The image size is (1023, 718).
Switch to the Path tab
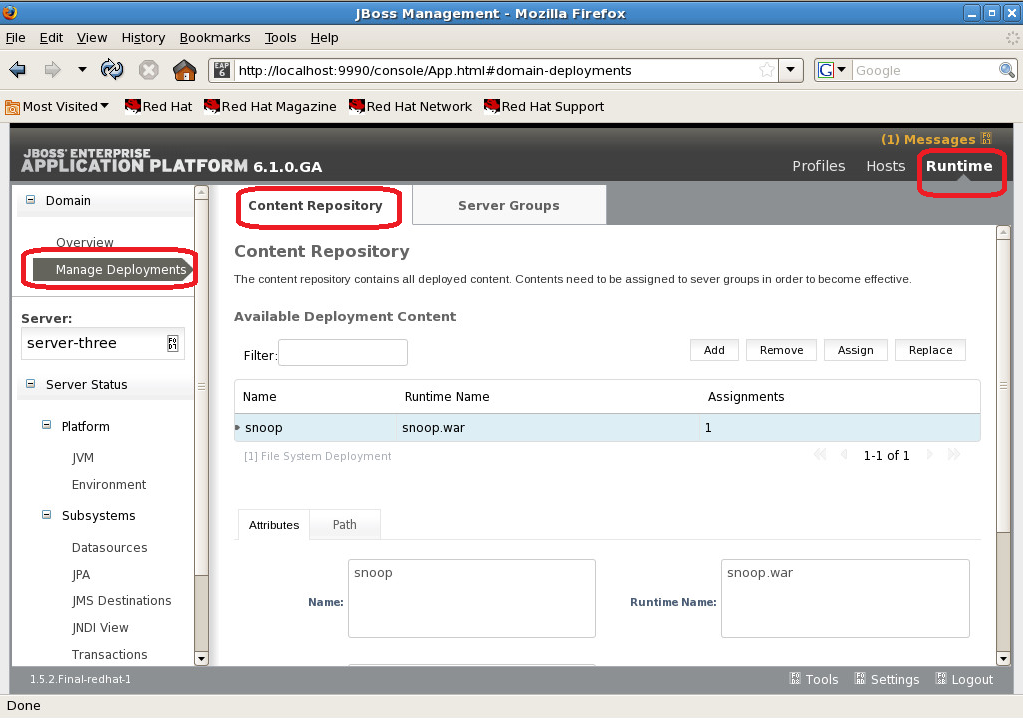[x=344, y=524]
